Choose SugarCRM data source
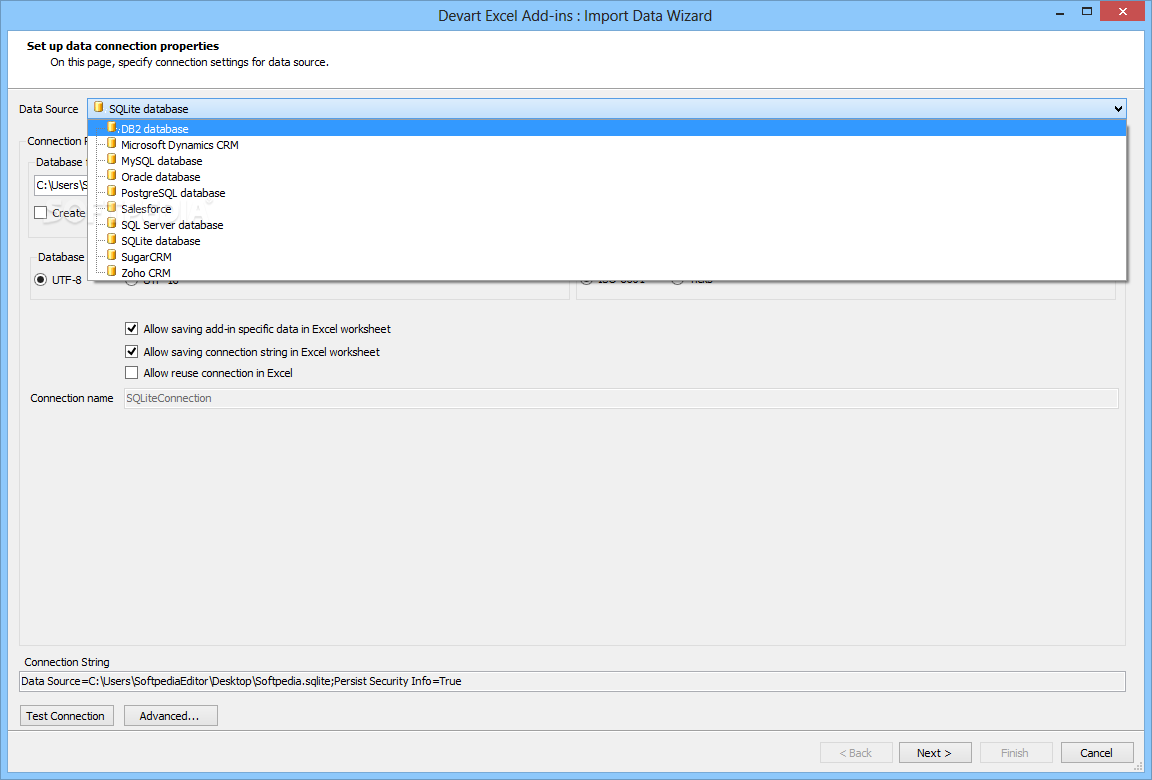This screenshot has height=780, width=1152. click(607, 257)
